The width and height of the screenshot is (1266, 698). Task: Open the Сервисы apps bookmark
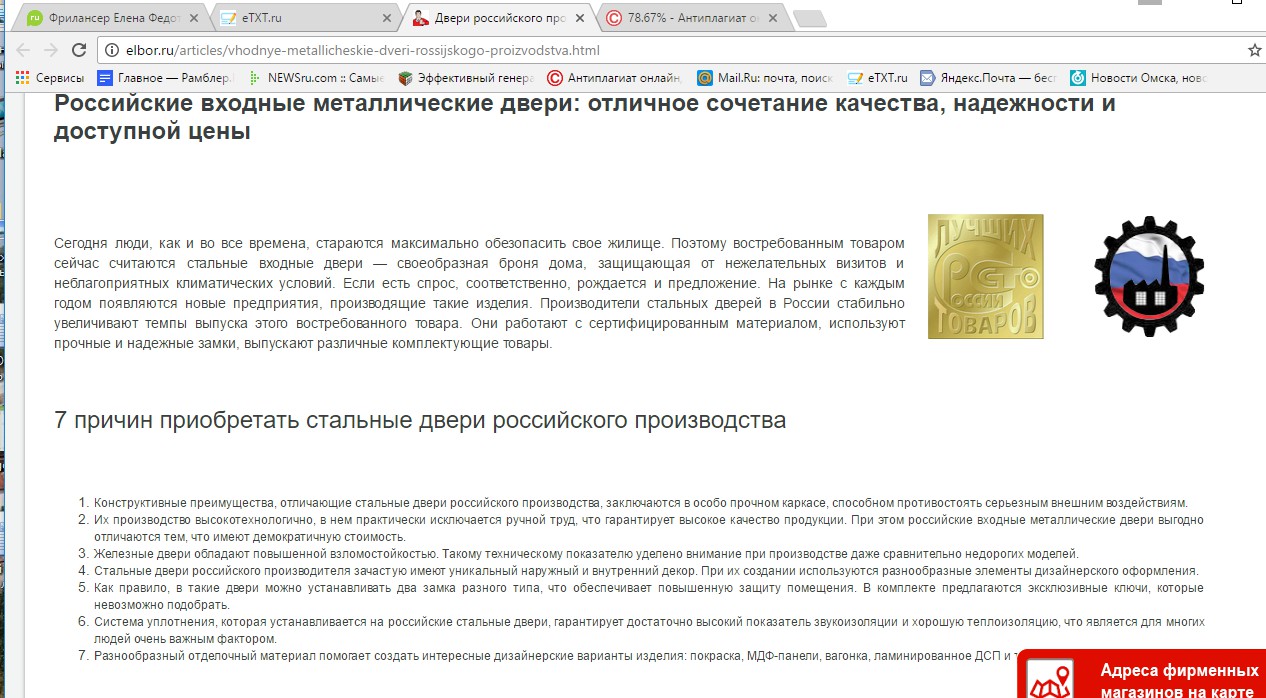point(51,78)
